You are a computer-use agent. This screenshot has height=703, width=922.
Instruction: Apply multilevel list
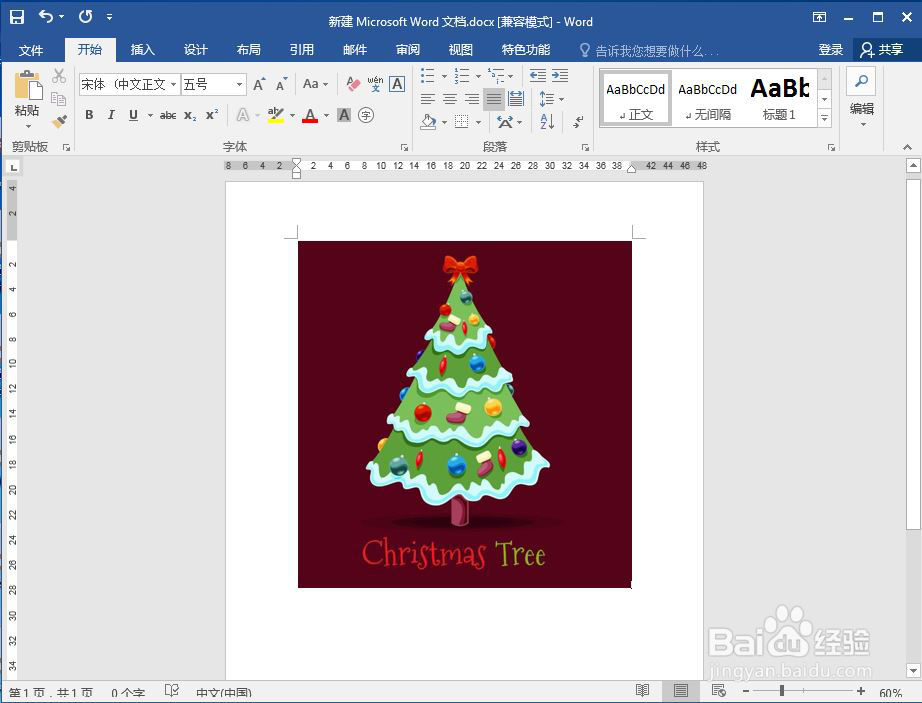(496, 75)
